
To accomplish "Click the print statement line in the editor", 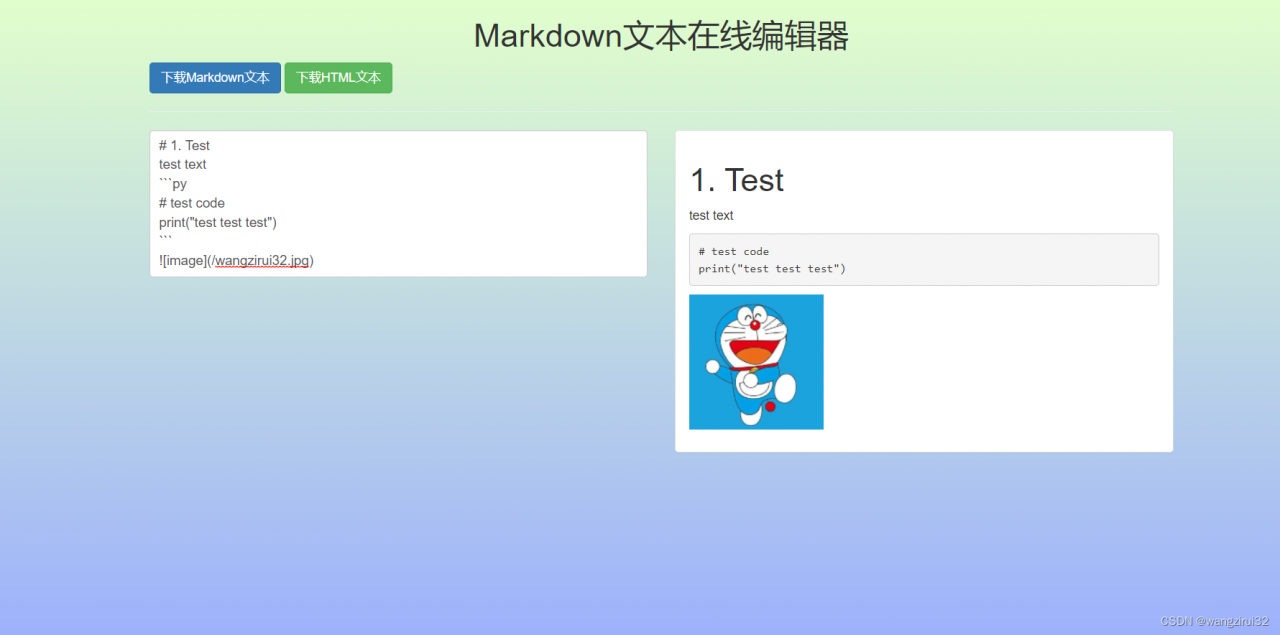I will pos(217,222).
